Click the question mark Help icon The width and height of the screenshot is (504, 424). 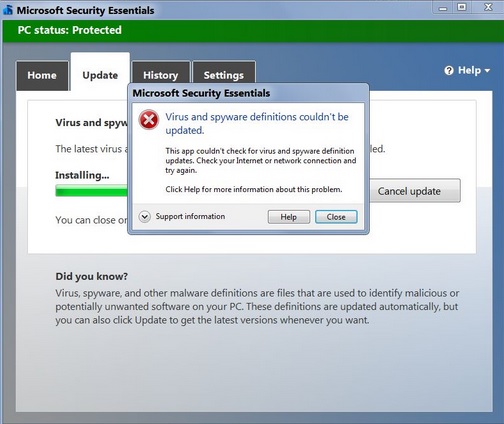point(449,71)
